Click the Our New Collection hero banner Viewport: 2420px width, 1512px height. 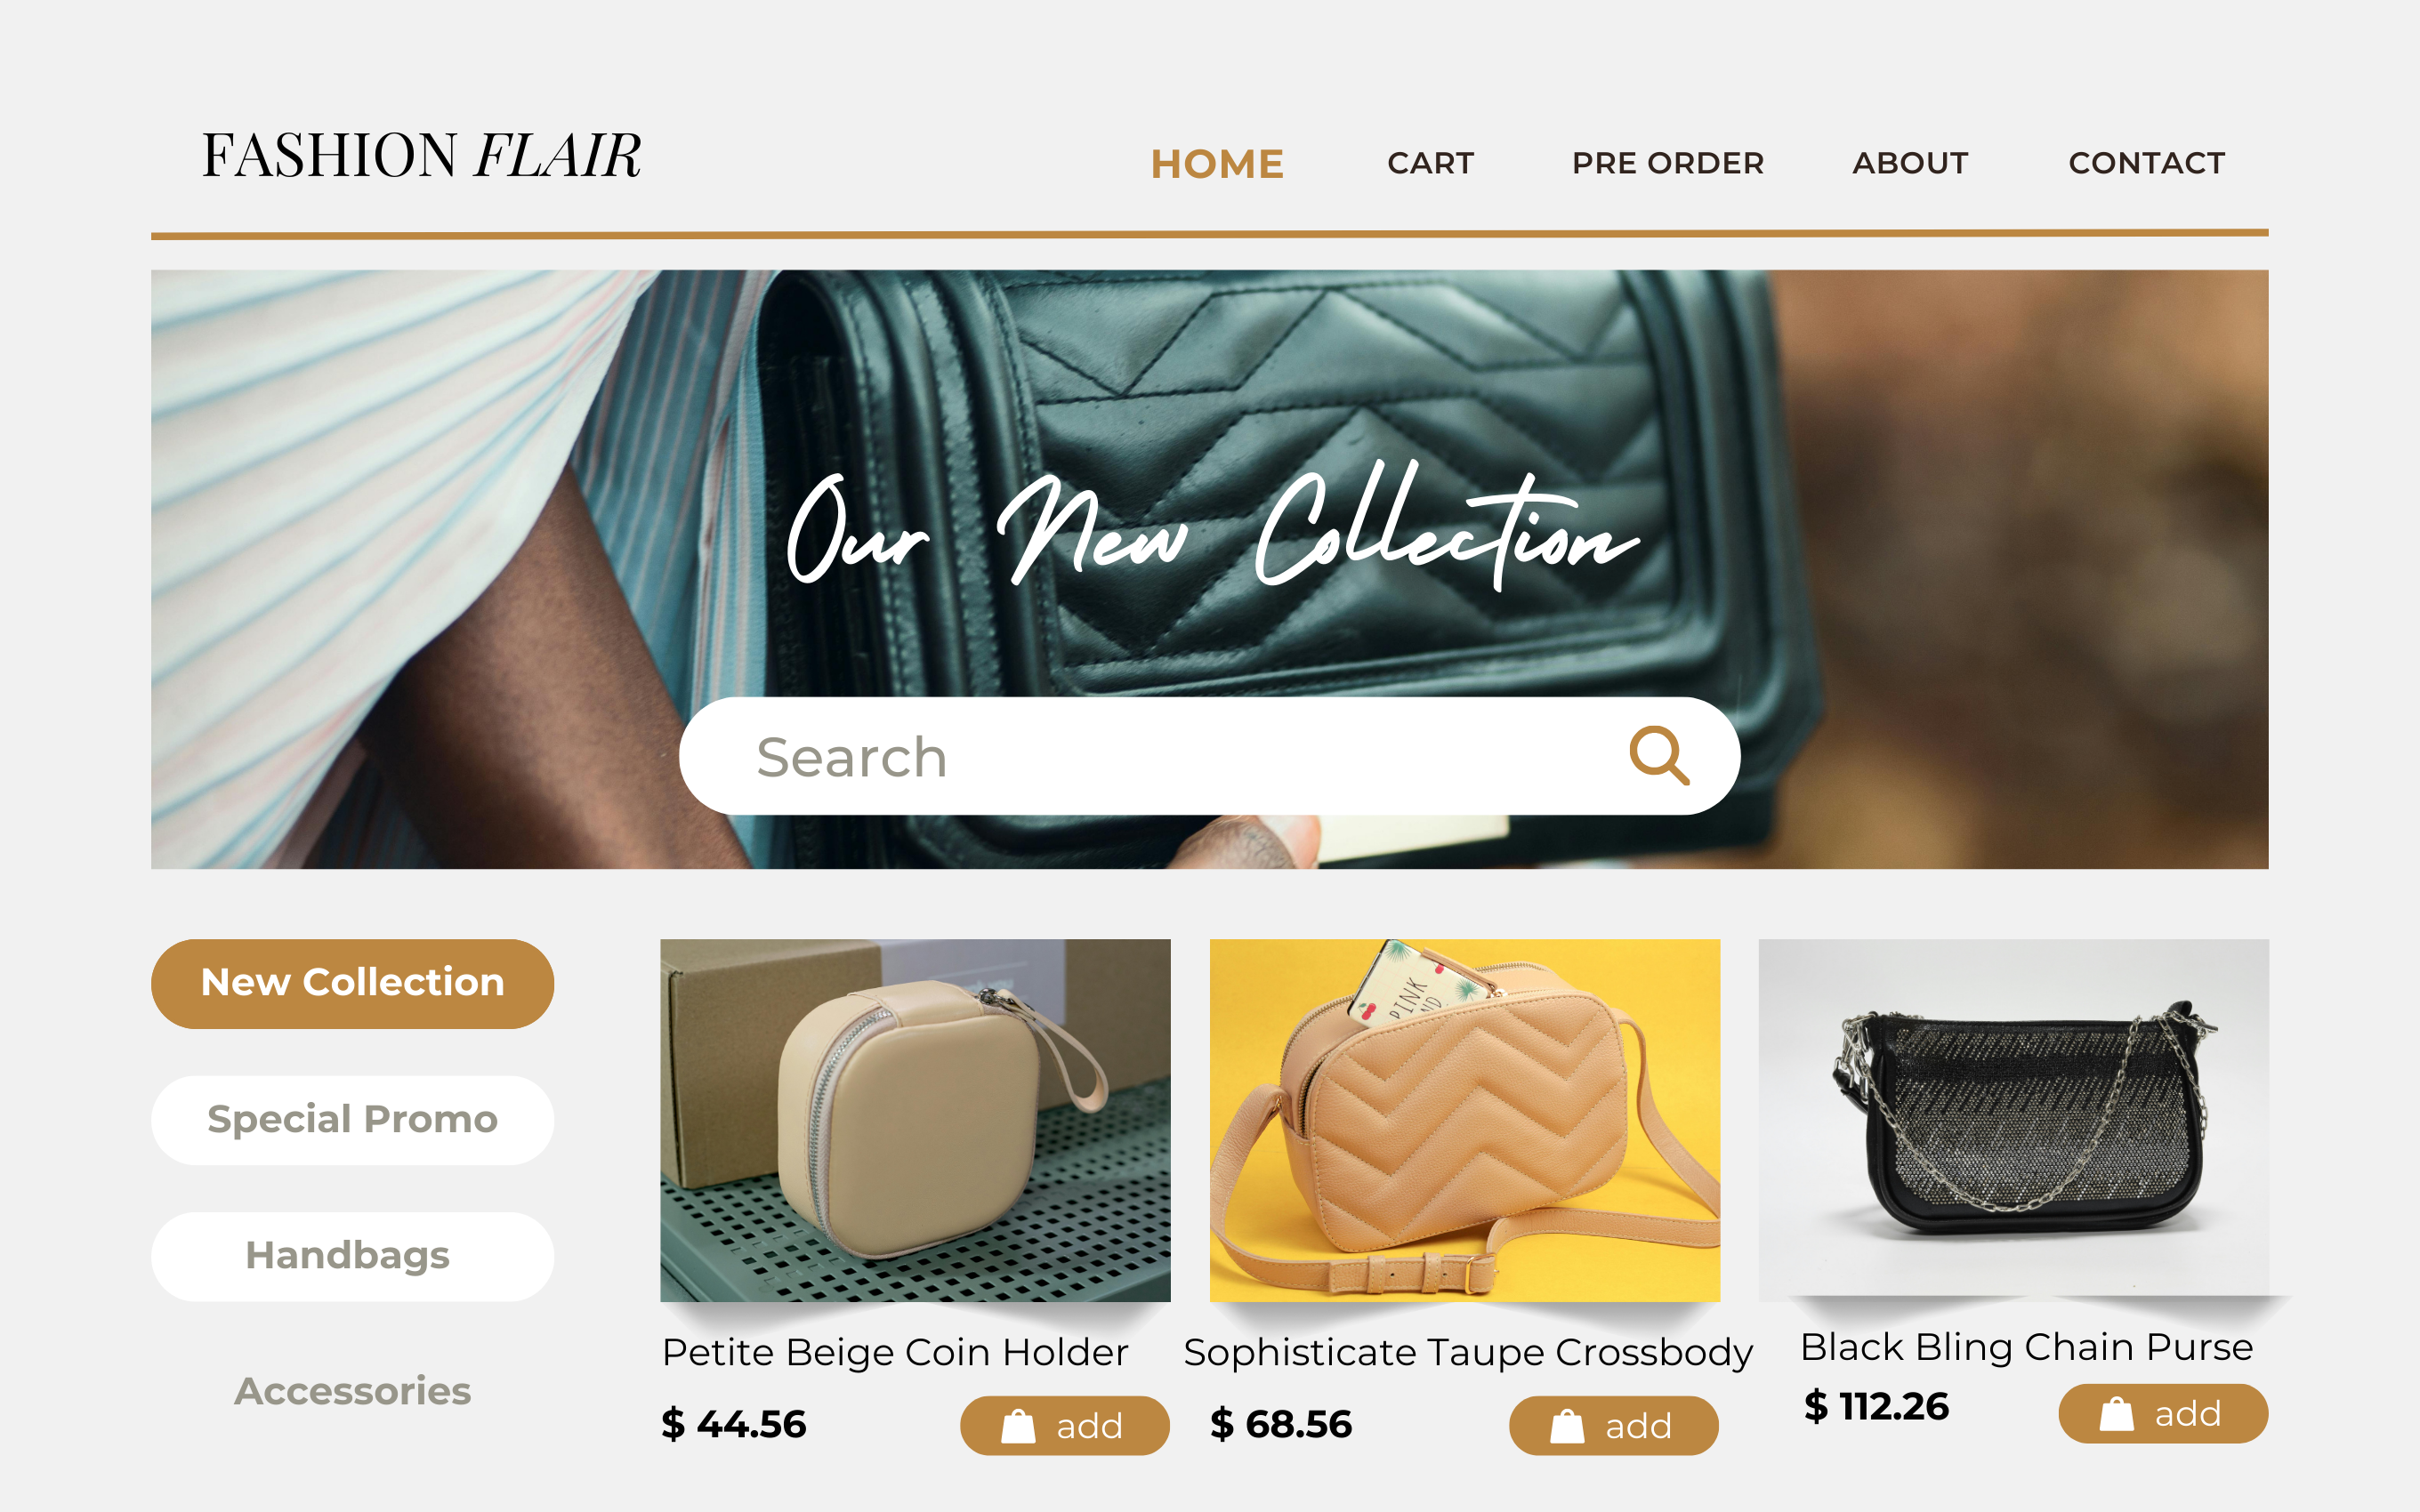click(1209, 569)
